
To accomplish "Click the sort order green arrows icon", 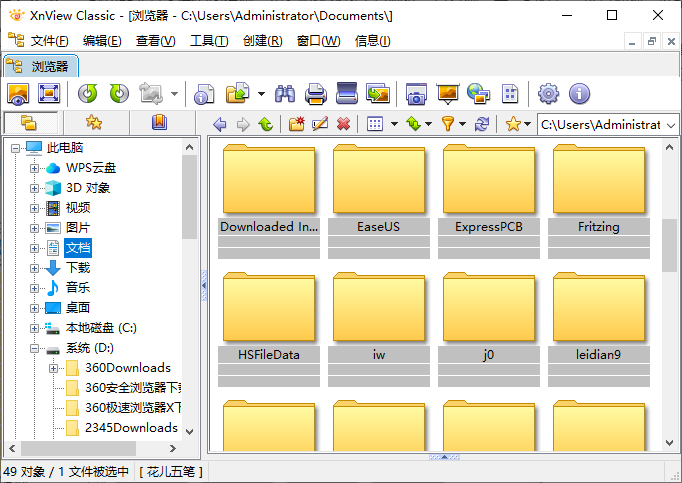I will pos(414,124).
